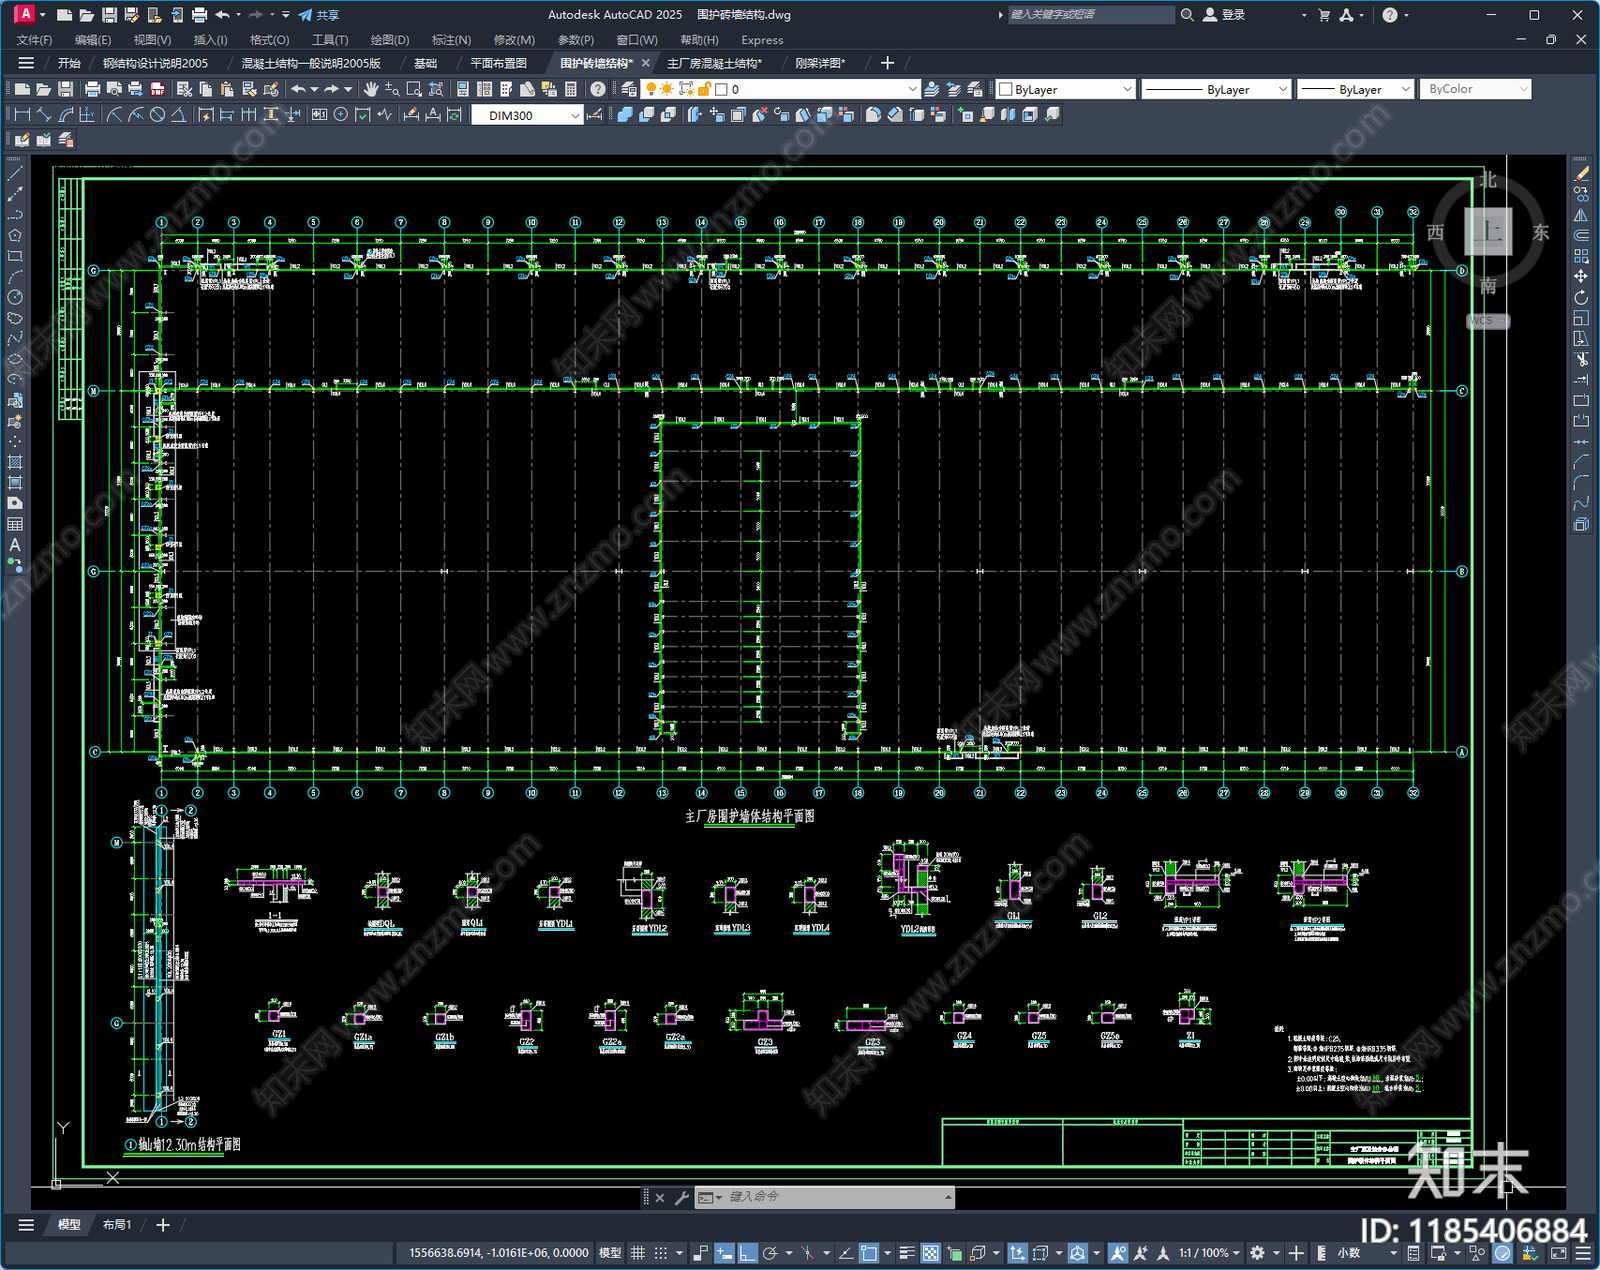Toggle the drawing grid display in status bar
Viewport: 1600px width, 1270px height.
point(637,1253)
